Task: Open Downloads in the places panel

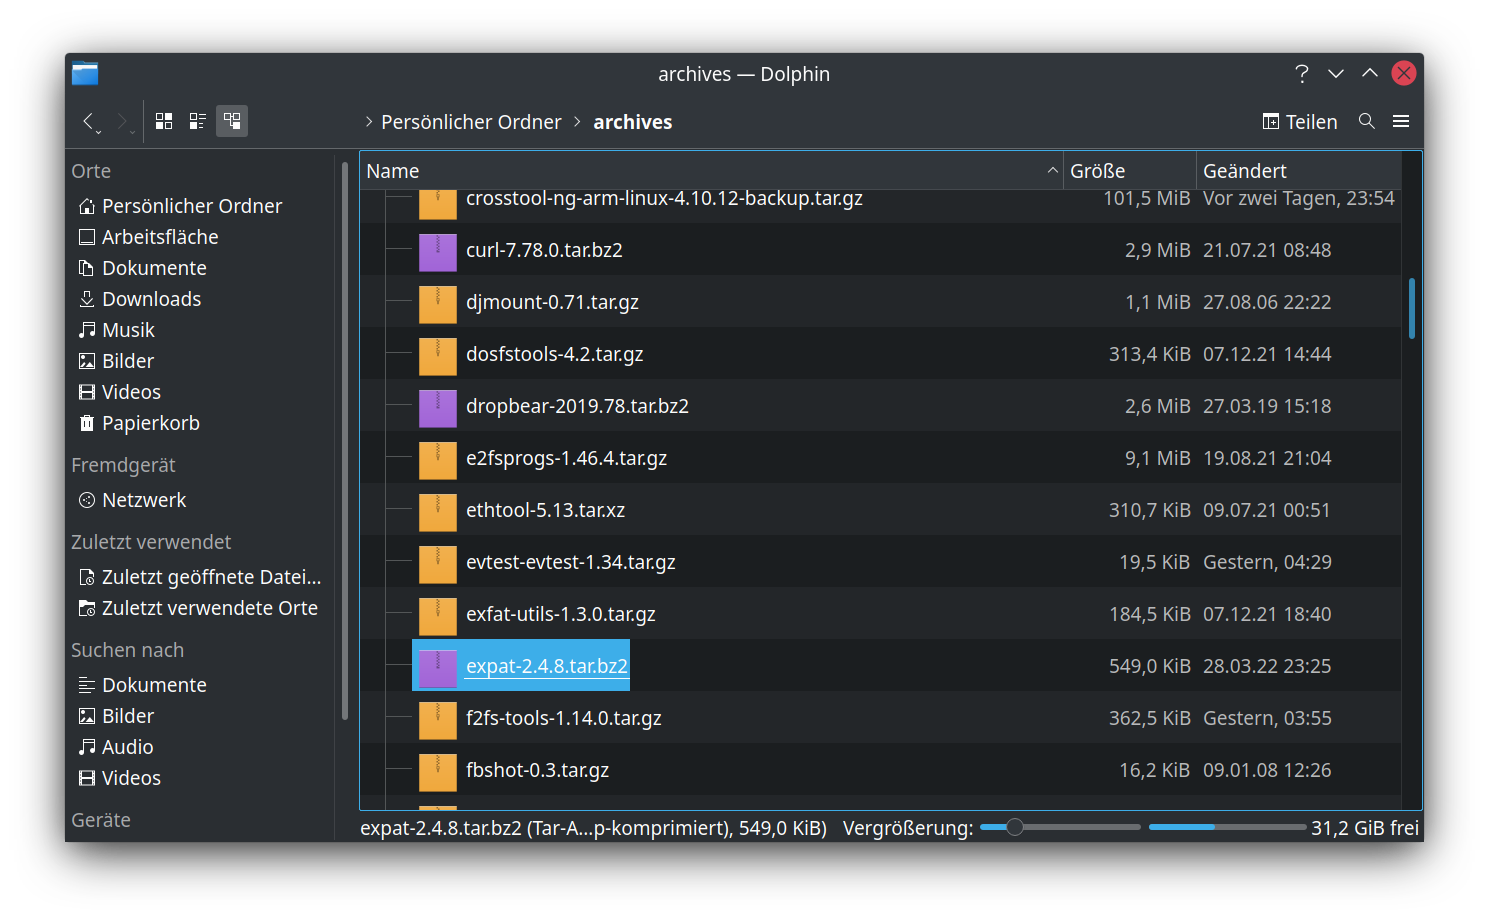Action: coord(151,299)
